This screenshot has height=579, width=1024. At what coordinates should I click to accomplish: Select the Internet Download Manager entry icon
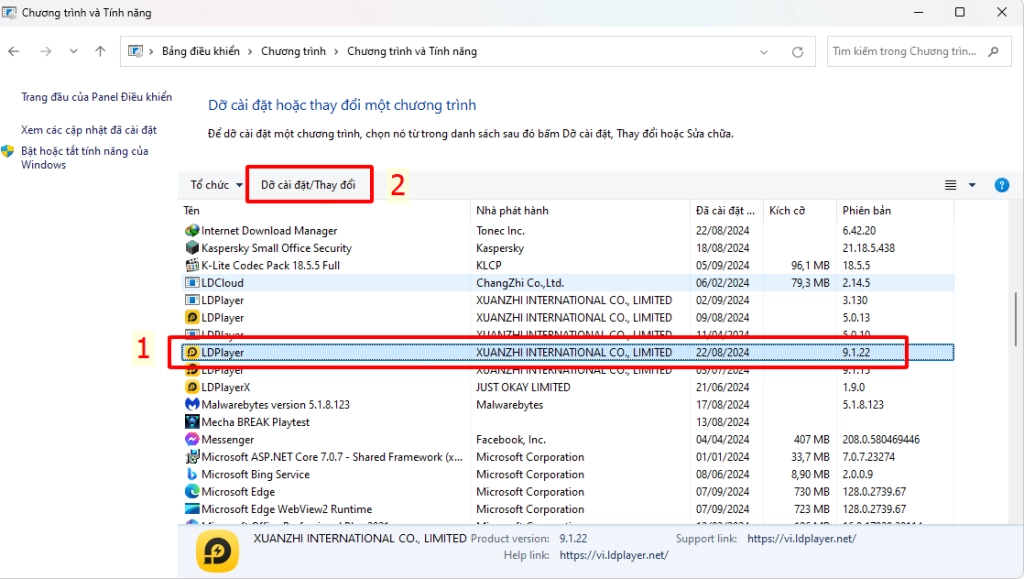[193, 231]
